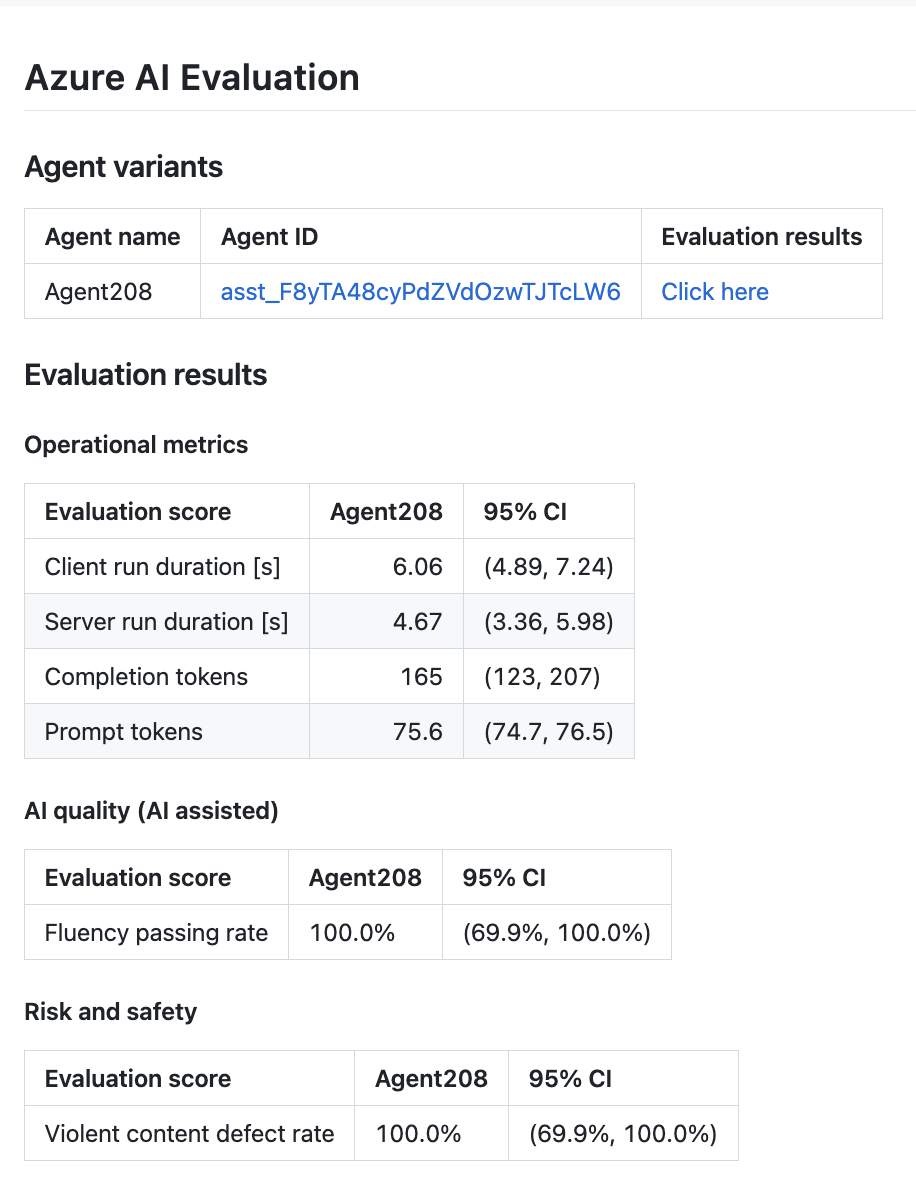Click the Fluency passing rate row label
This screenshot has height=1198, width=916.
(x=156, y=933)
